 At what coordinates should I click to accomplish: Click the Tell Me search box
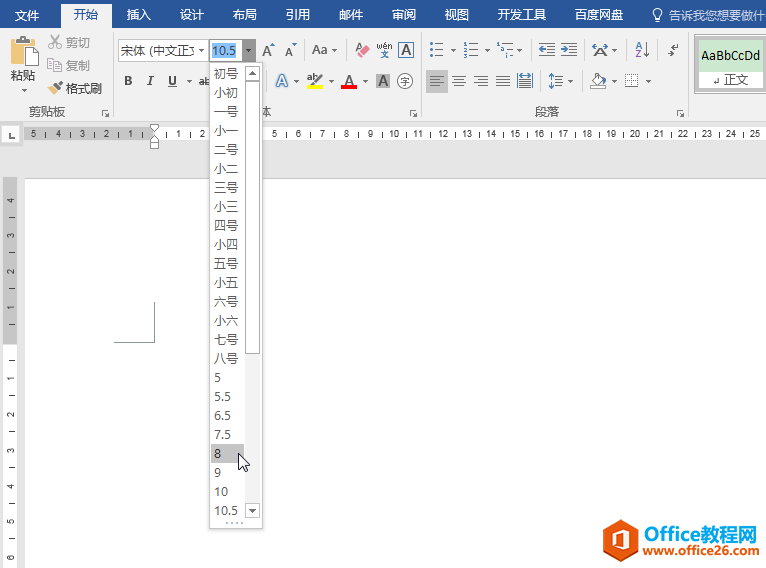(x=708, y=15)
